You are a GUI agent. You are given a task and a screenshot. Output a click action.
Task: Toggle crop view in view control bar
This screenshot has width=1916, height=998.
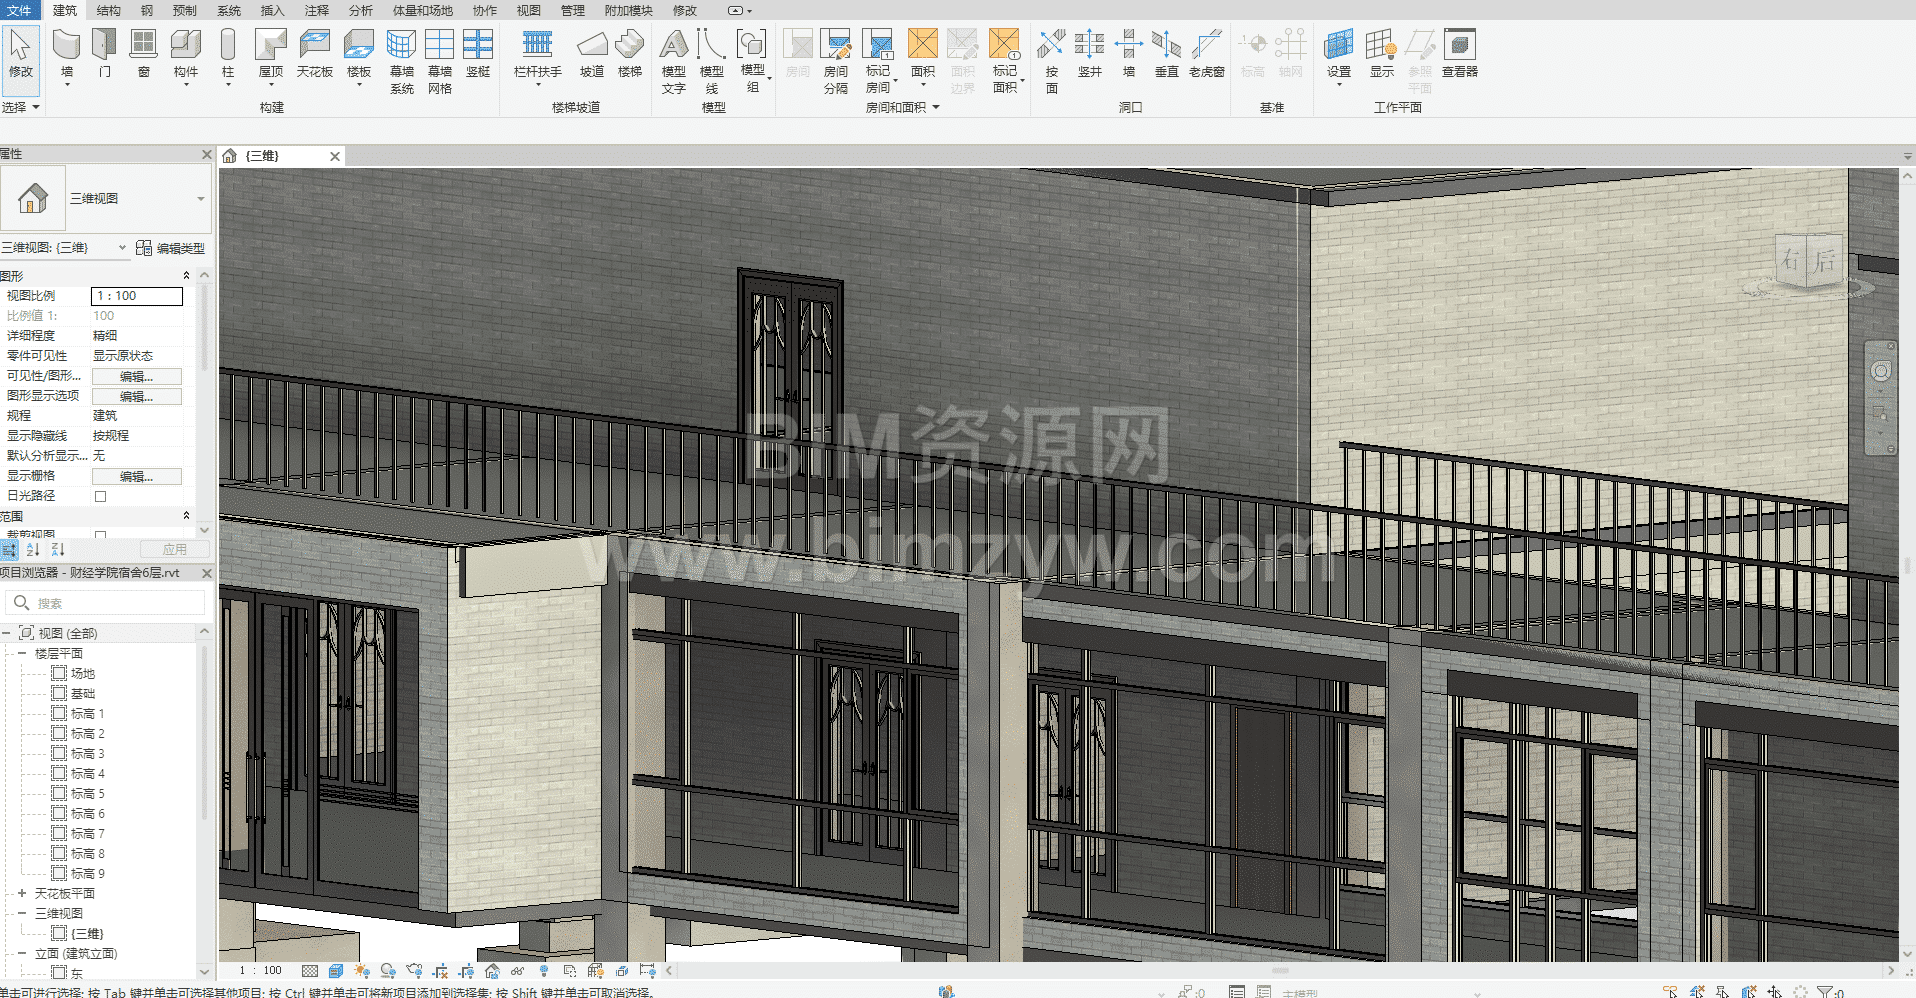pyautogui.click(x=440, y=971)
